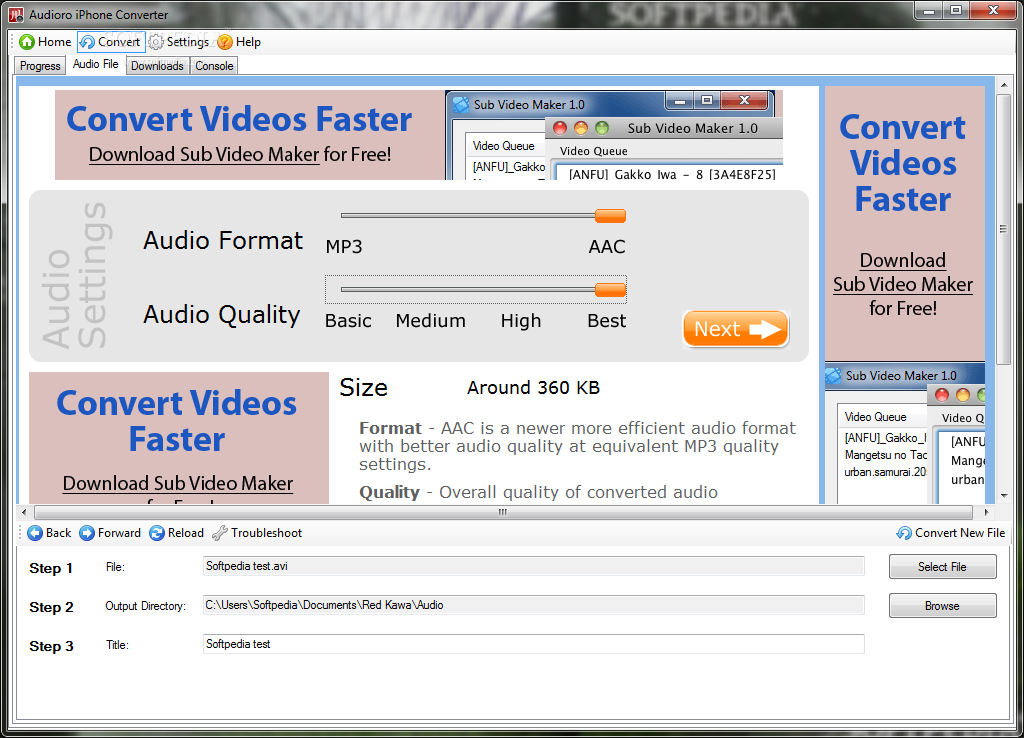Click the orange Next button
Viewport: 1024px width, 738px height.
tap(735, 329)
